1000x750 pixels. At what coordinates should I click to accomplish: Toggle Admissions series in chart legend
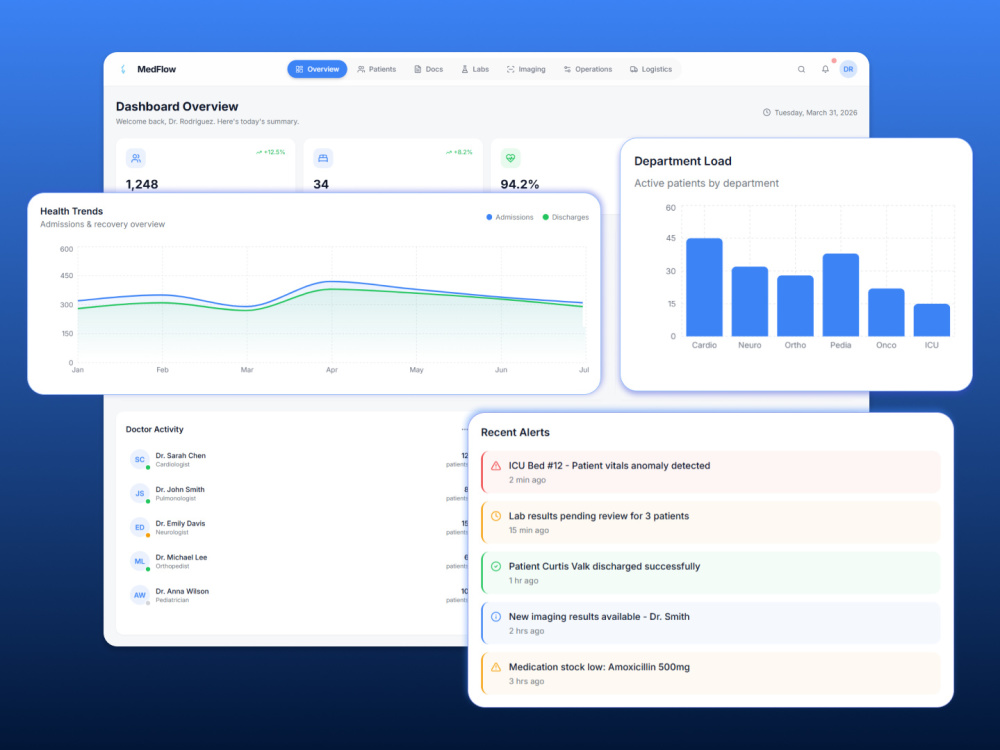point(510,217)
